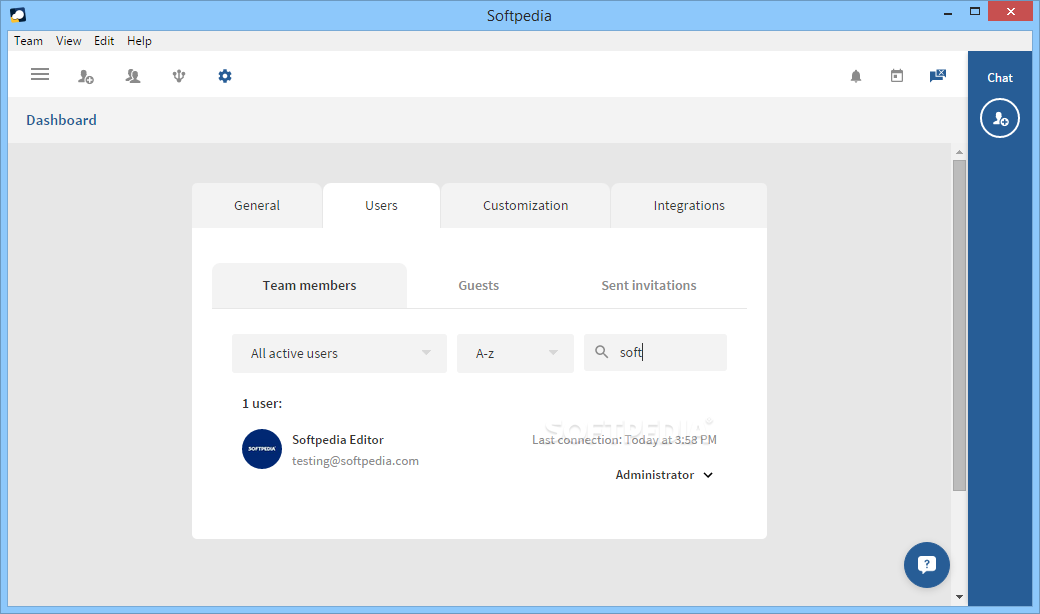Select the Team members sub-tab
Image resolution: width=1040 pixels, height=614 pixels.
tap(309, 286)
